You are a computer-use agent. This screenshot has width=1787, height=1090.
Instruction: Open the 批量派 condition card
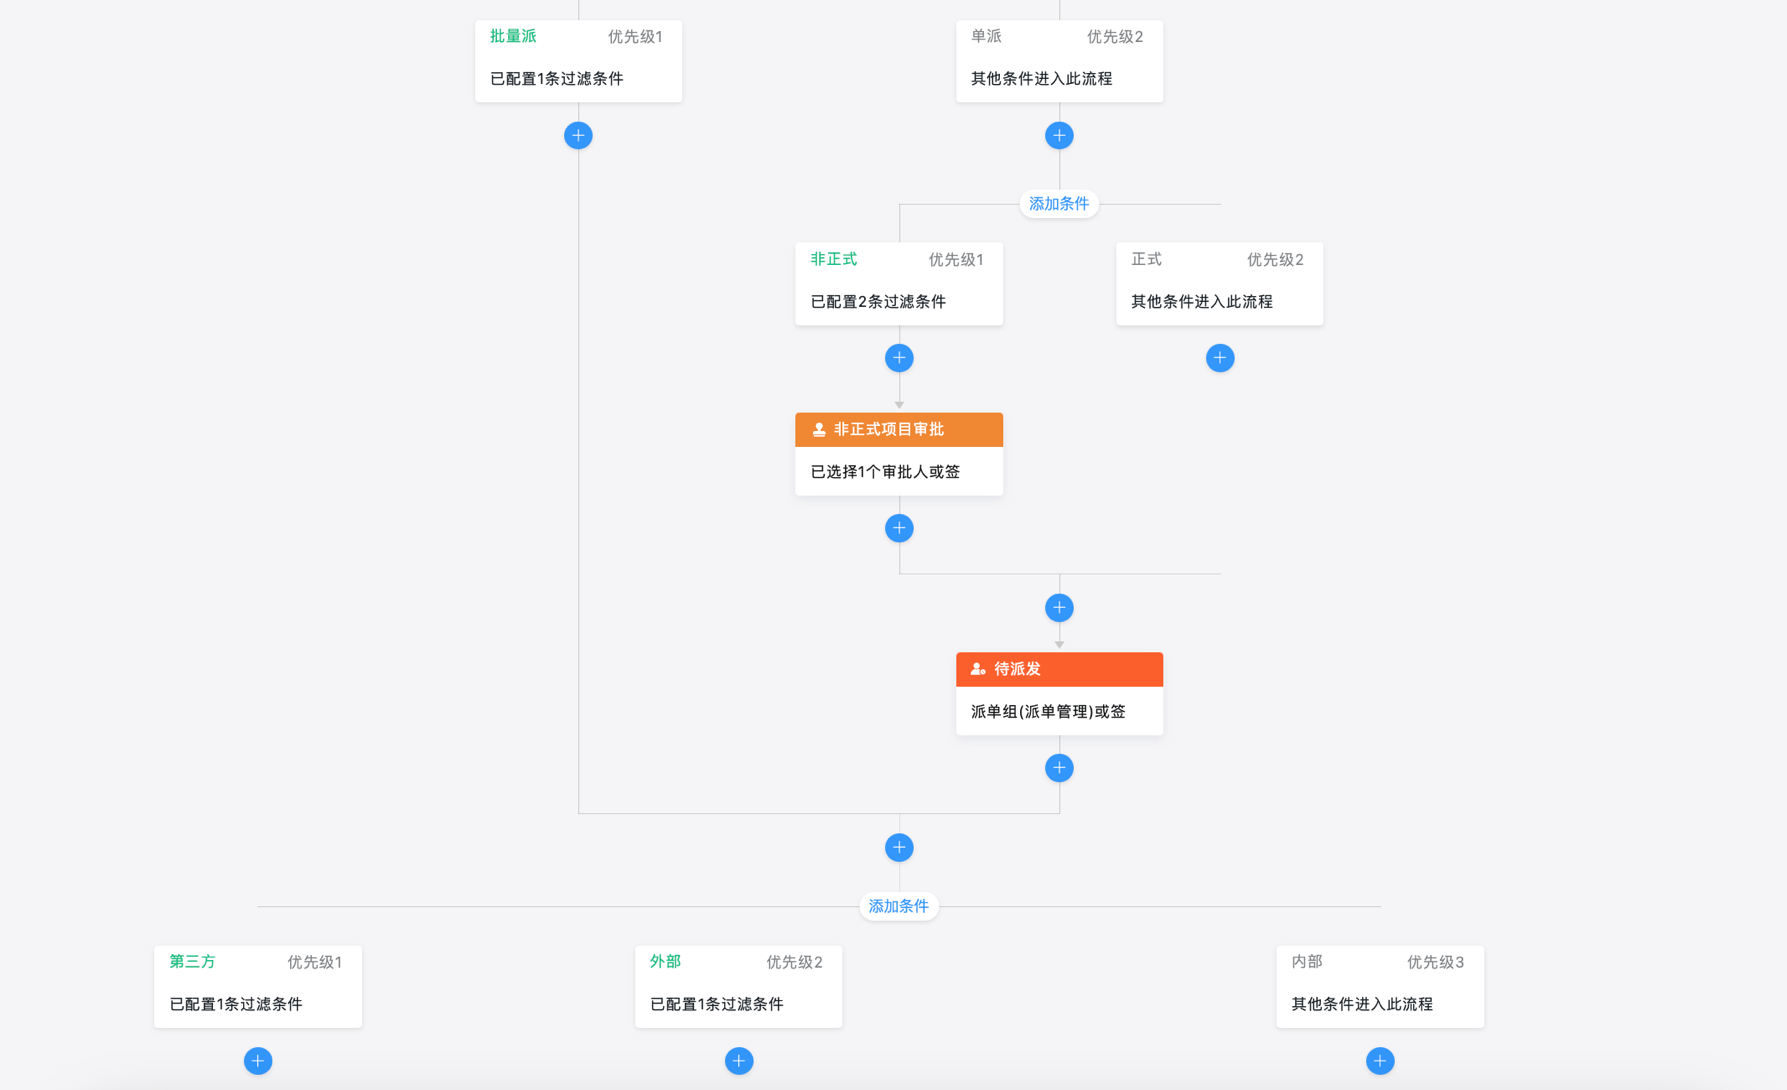578,61
